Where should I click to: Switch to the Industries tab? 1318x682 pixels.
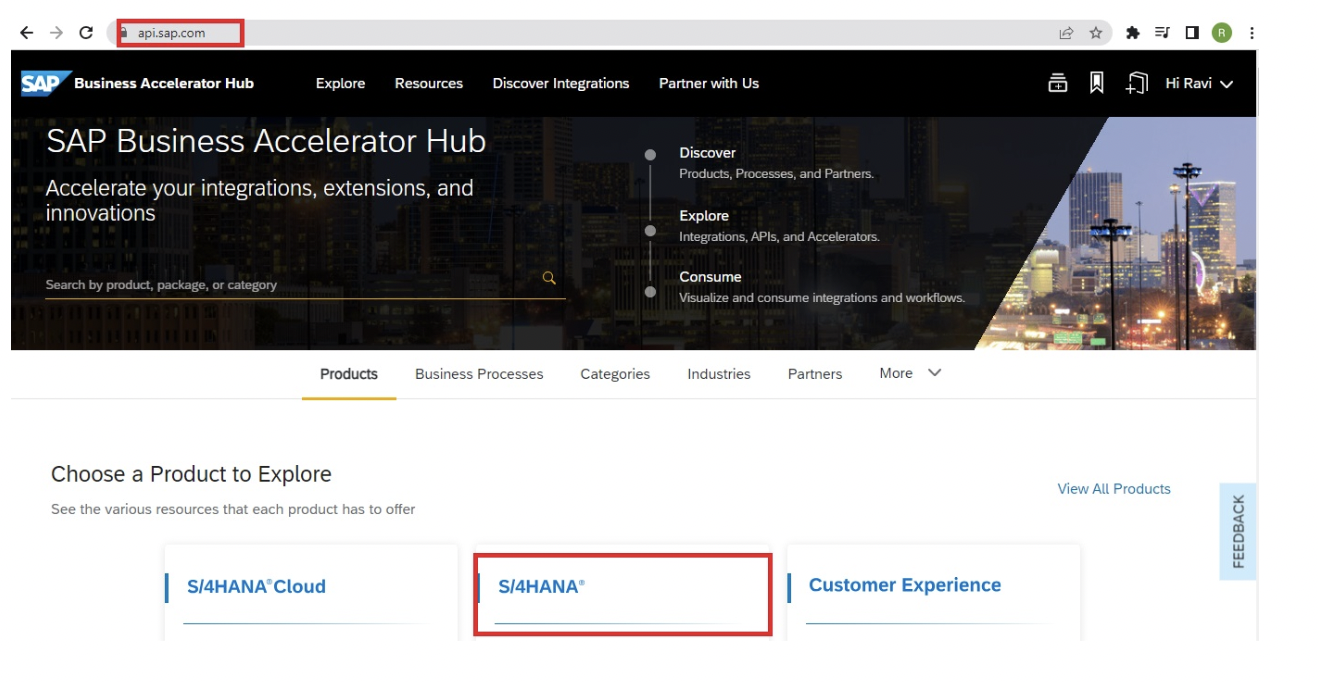[x=719, y=374]
